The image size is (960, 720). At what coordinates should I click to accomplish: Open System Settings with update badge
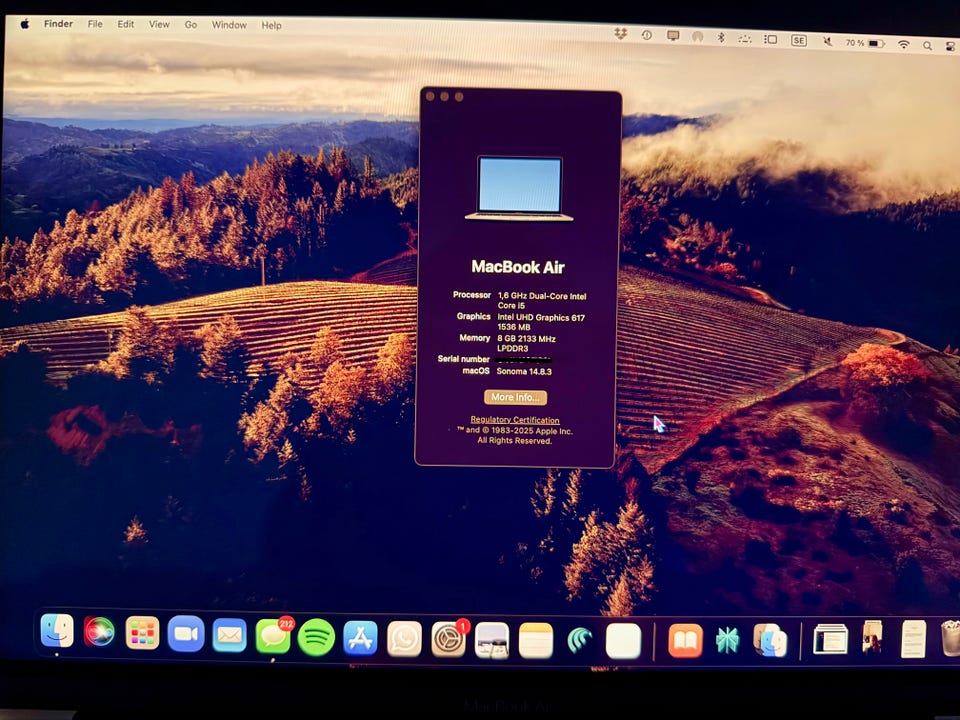448,639
